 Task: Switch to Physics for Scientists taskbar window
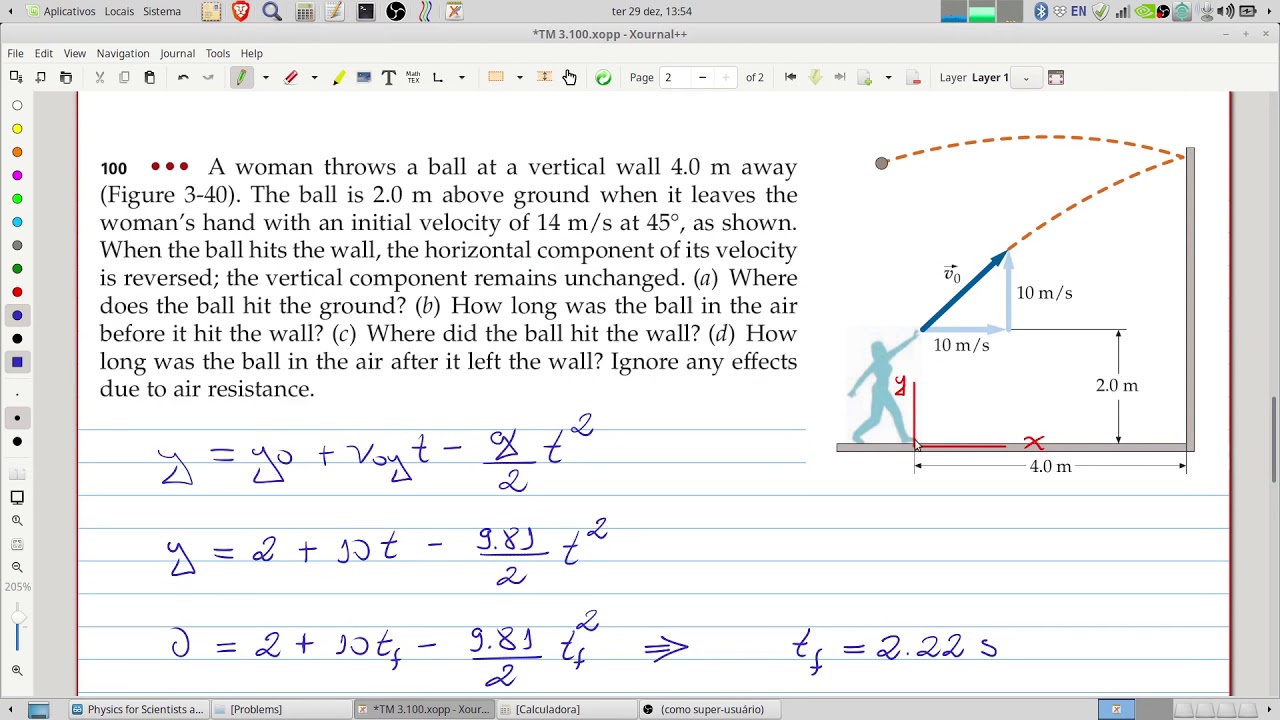coord(137,709)
